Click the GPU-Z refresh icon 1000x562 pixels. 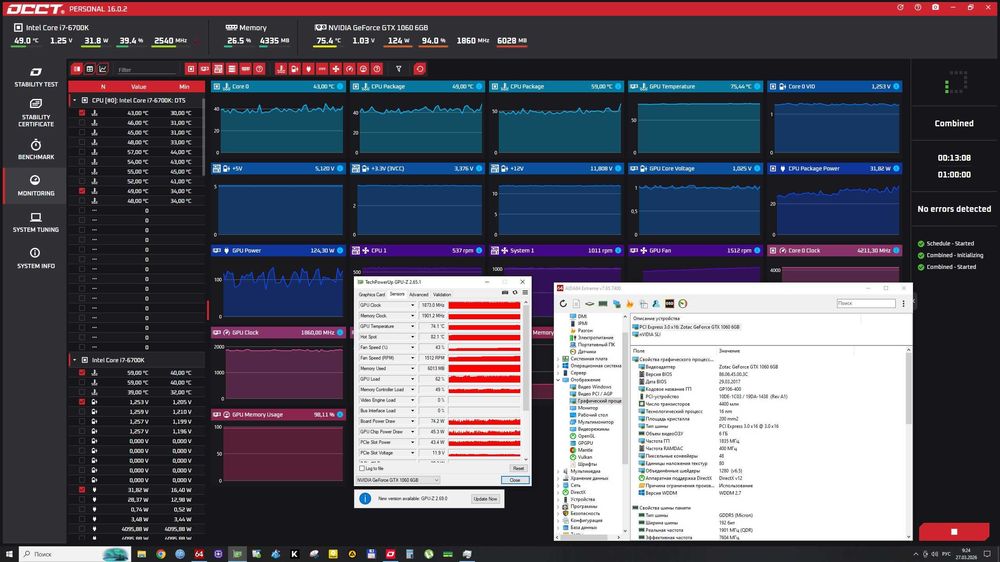[515, 293]
